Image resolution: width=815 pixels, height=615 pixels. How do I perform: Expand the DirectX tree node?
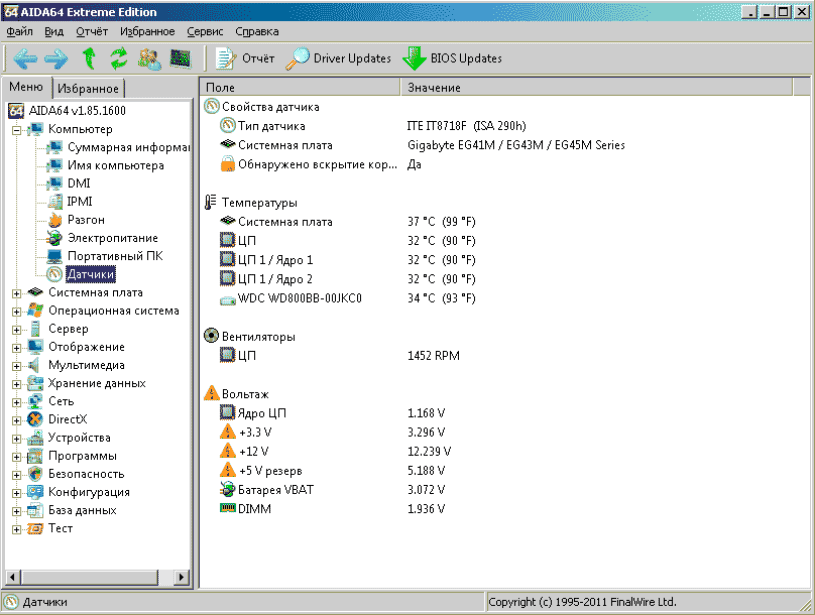point(17,420)
